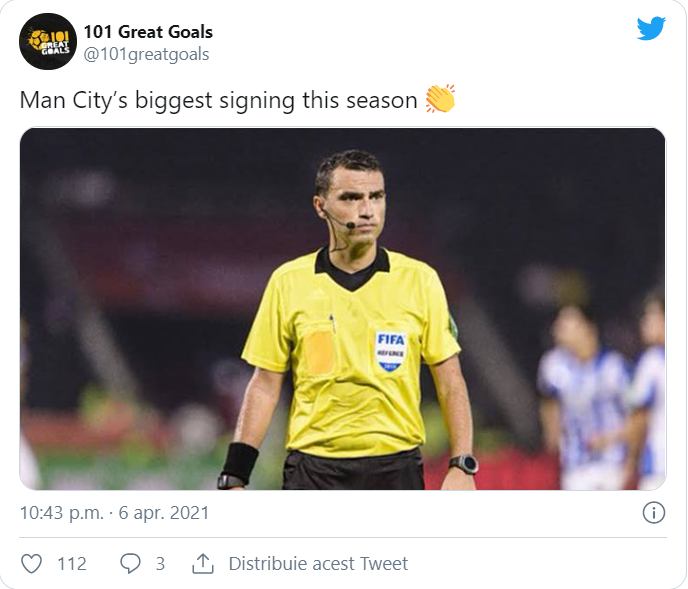Click the reply speech bubble icon
Image resolution: width=688 pixels, height=589 pixels.
tap(130, 564)
